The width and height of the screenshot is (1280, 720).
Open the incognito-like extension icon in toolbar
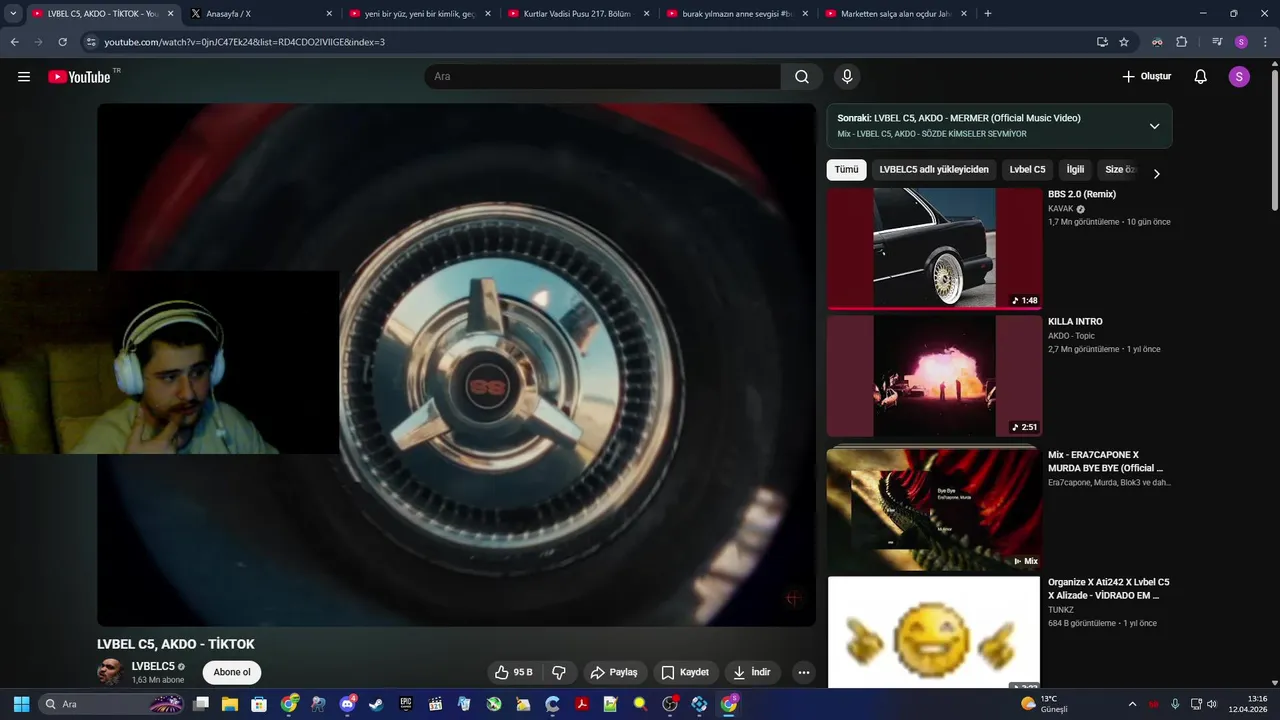coord(1157,42)
